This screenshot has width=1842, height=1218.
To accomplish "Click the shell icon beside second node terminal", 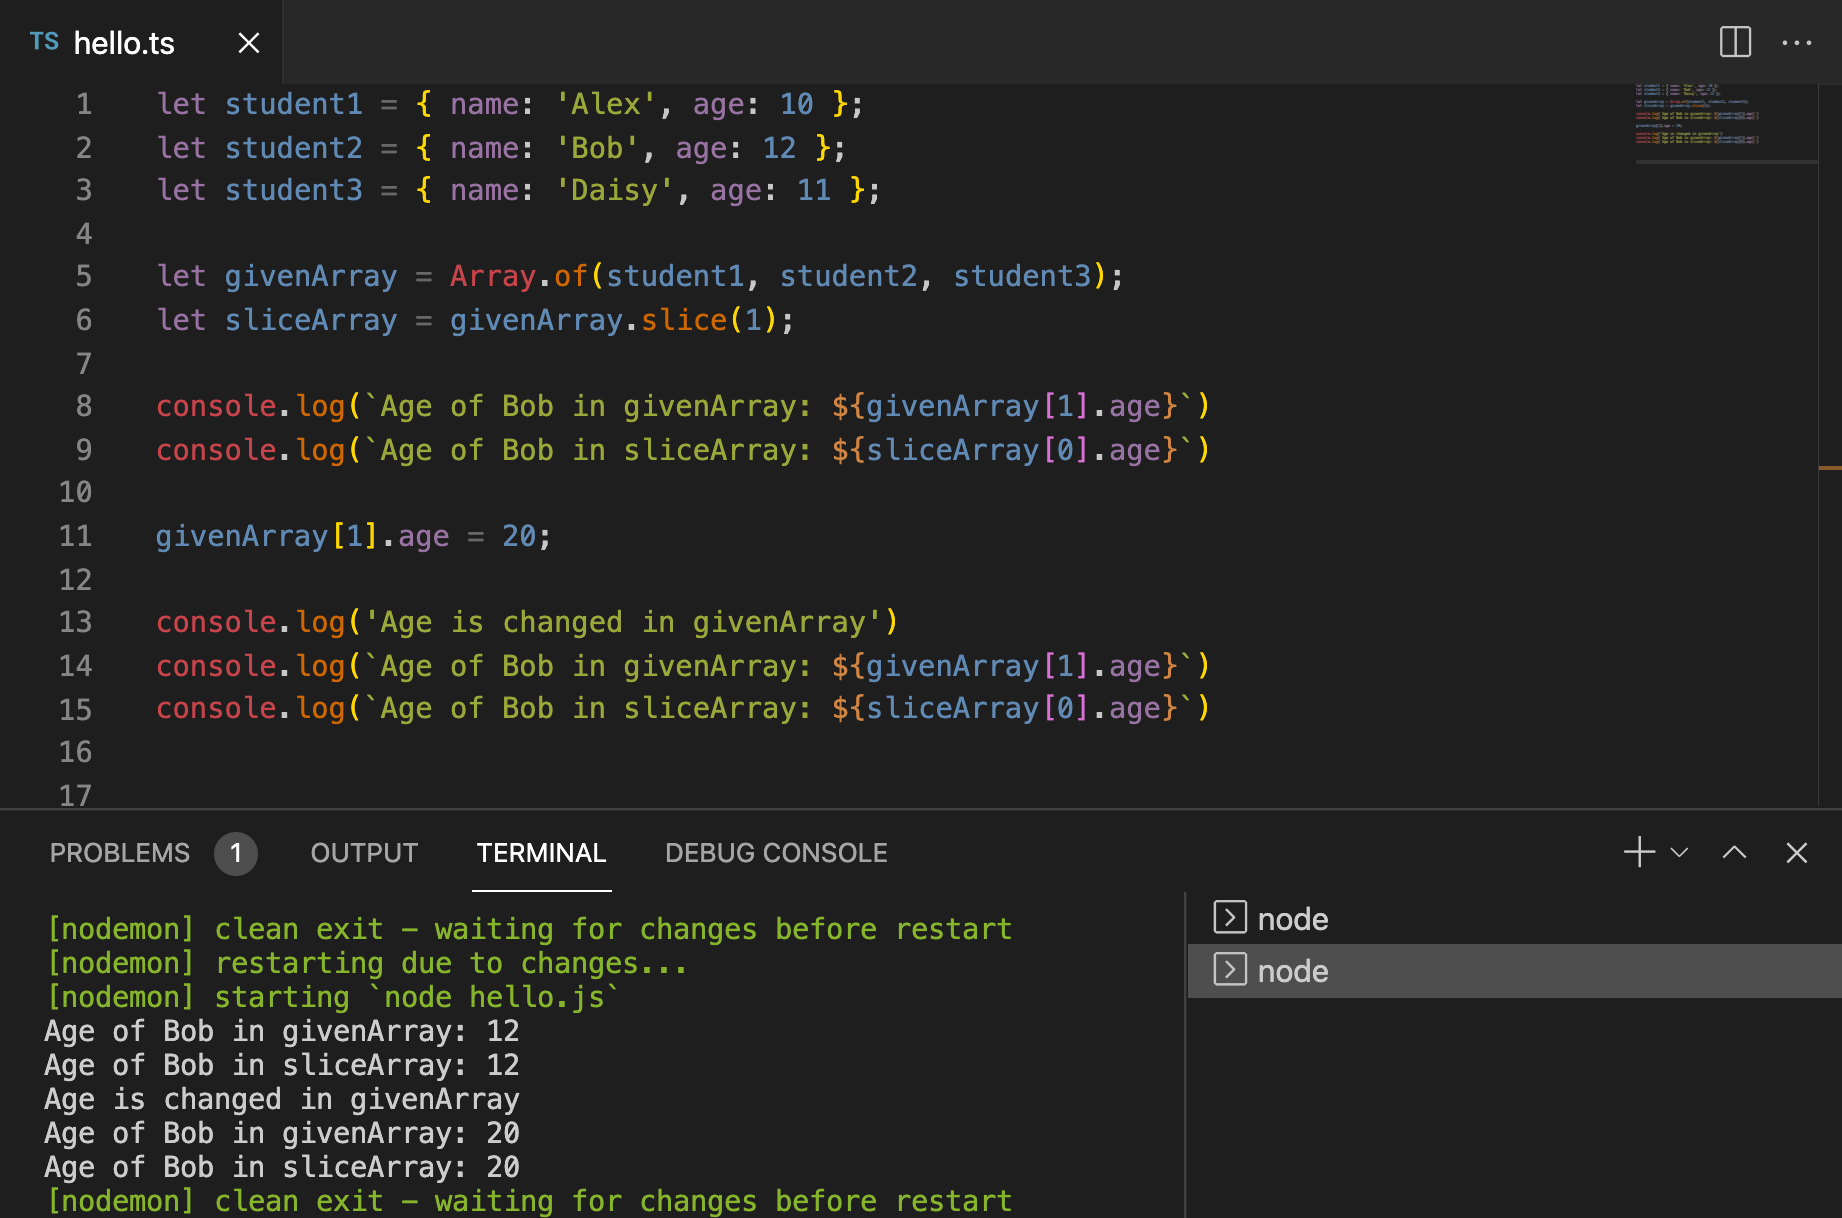I will click(x=1230, y=969).
